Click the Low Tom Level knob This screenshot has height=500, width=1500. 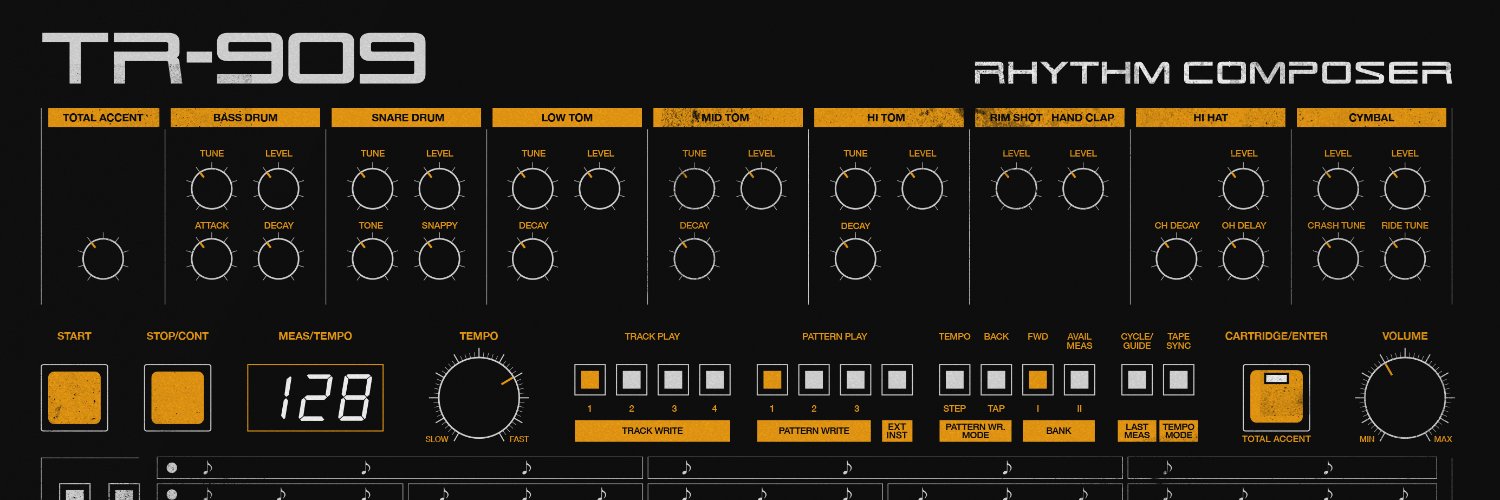[x=600, y=188]
